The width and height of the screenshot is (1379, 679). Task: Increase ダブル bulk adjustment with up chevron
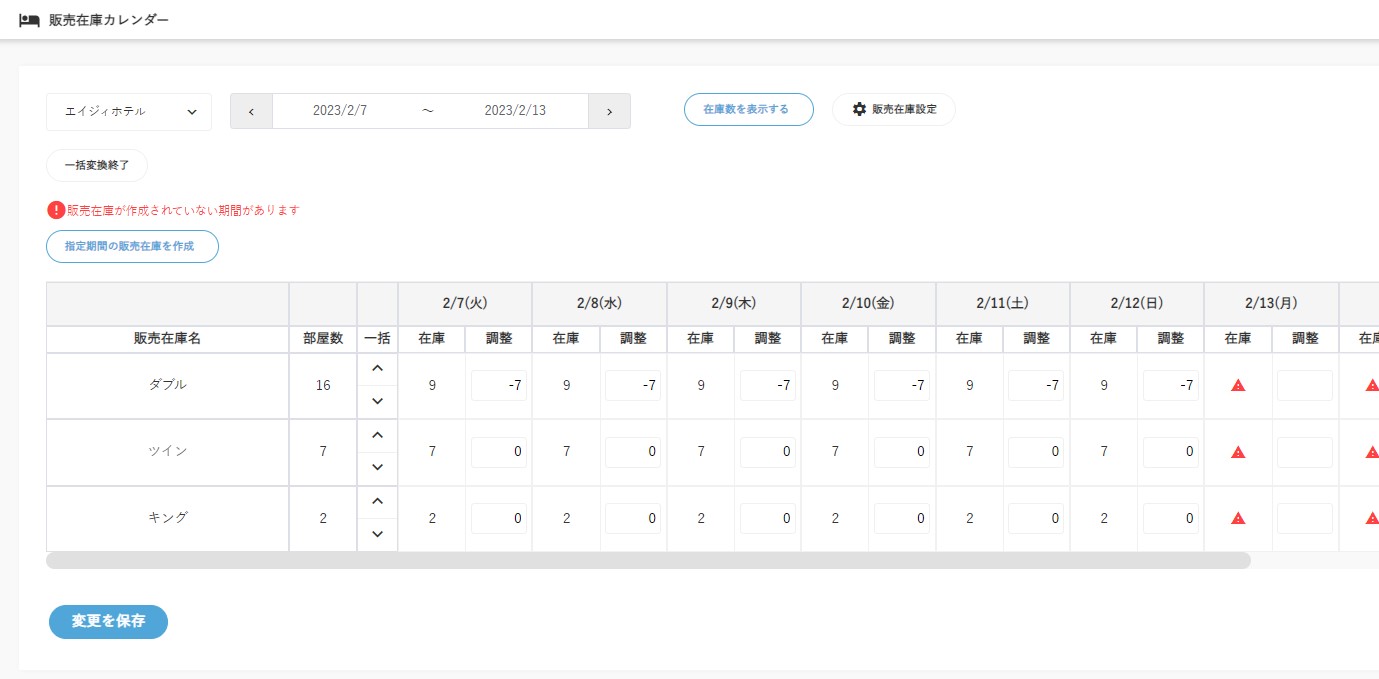point(377,369)
